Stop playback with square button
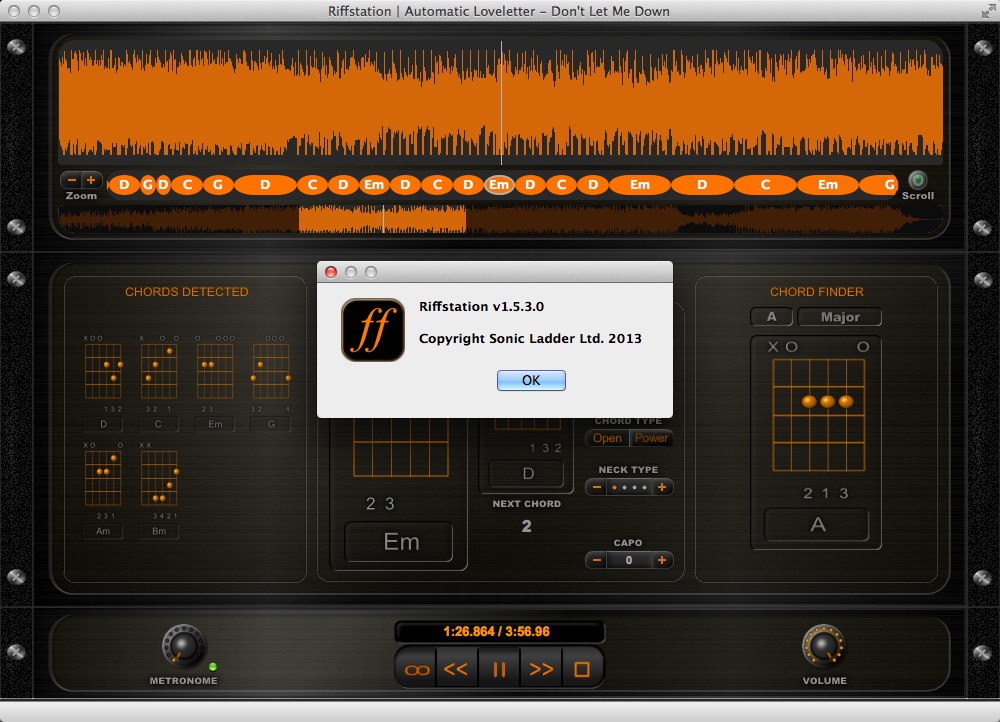 pyautogui.click(x=582, y=669)
